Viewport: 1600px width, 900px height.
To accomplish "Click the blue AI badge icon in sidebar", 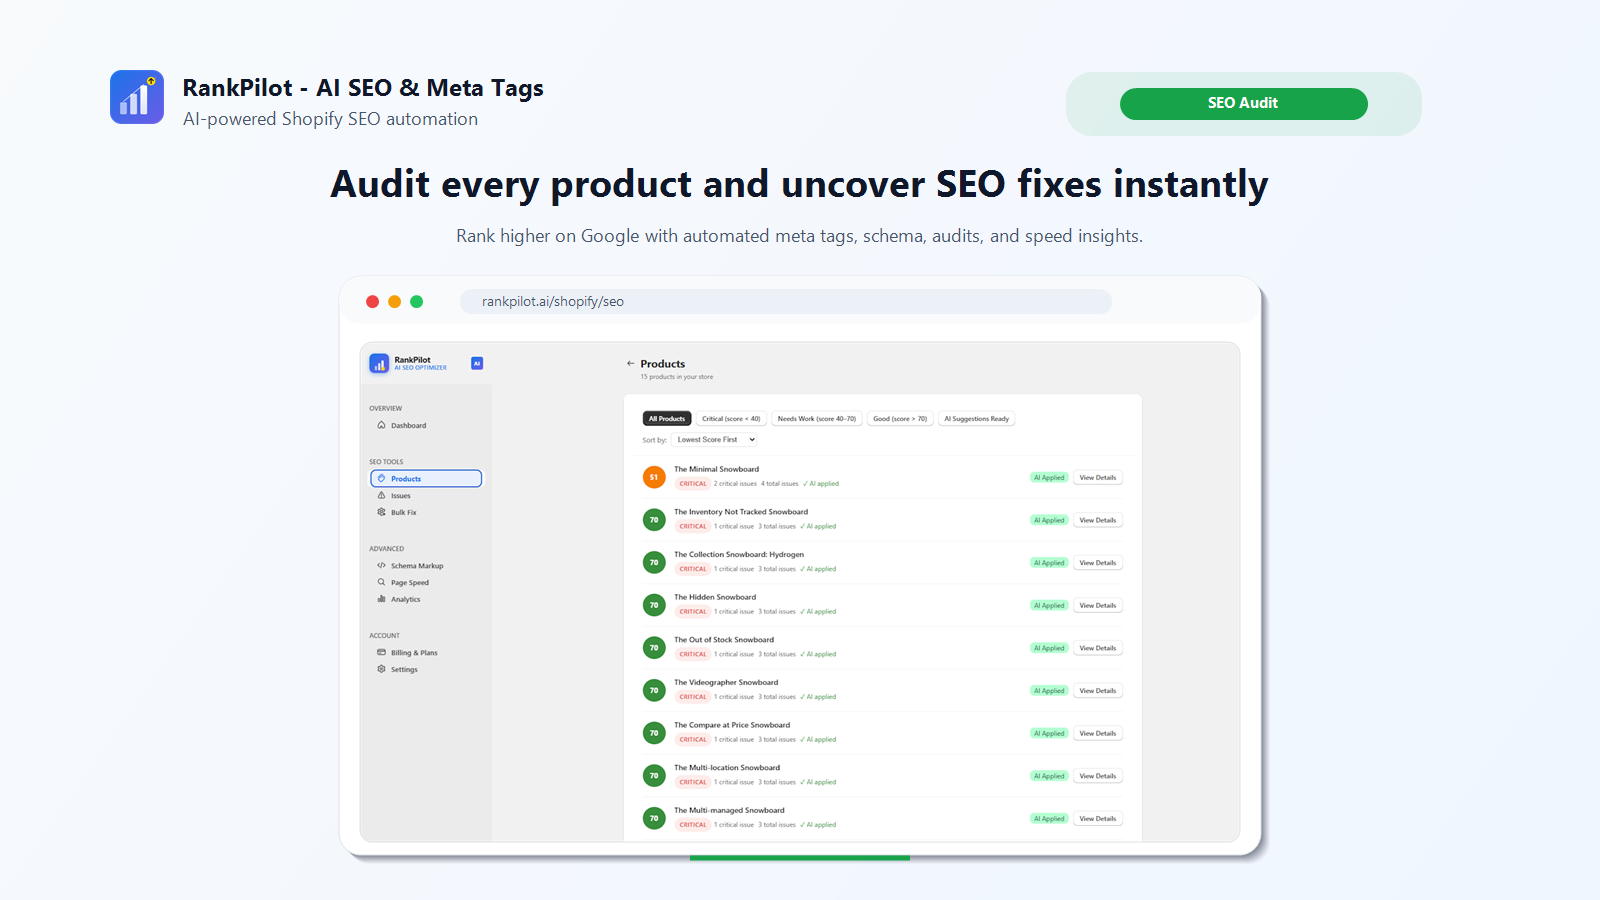I will [477, 363].
